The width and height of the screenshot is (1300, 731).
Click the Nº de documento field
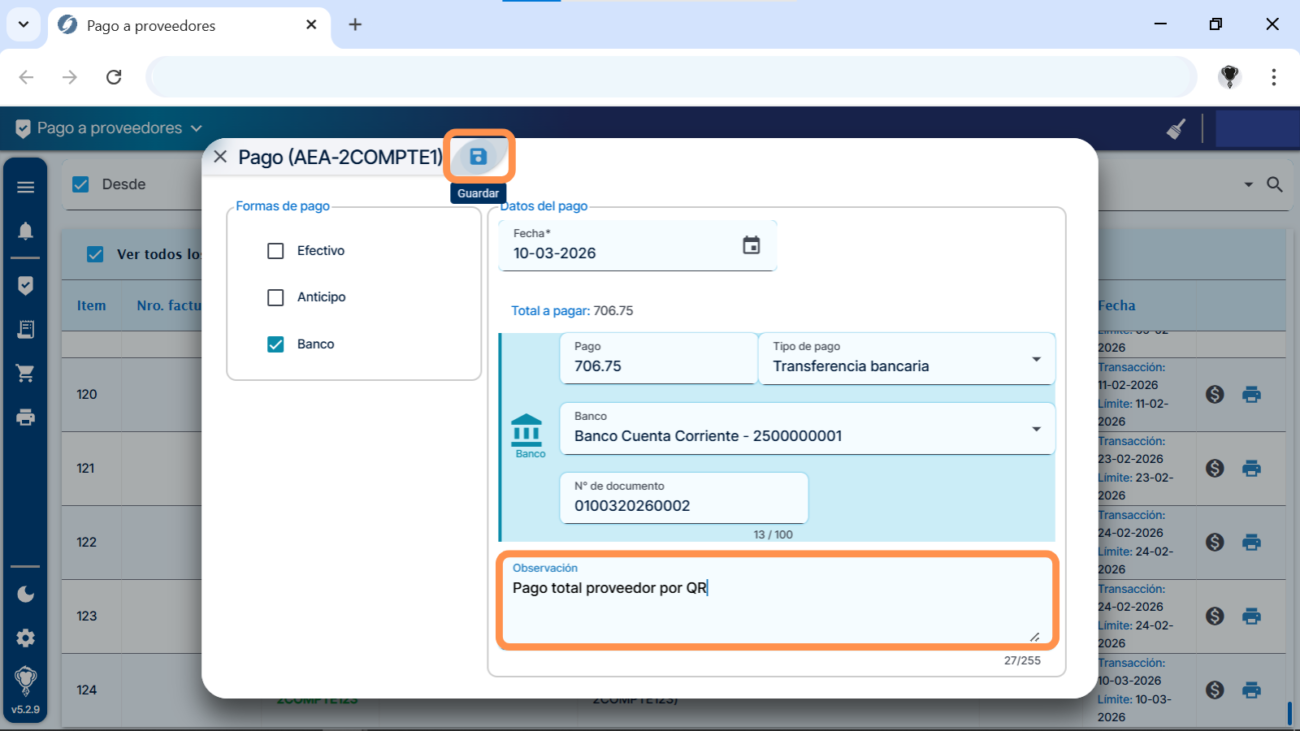pos(684,505)
